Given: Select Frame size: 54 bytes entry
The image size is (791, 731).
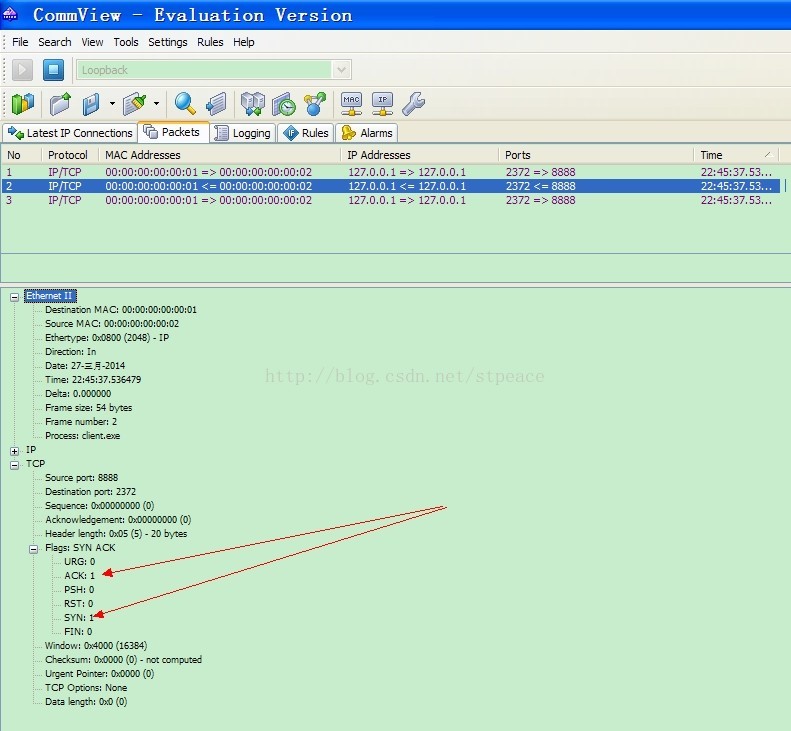Looking at the screenshot, I should pyautogui.click(x=89, y=408).
